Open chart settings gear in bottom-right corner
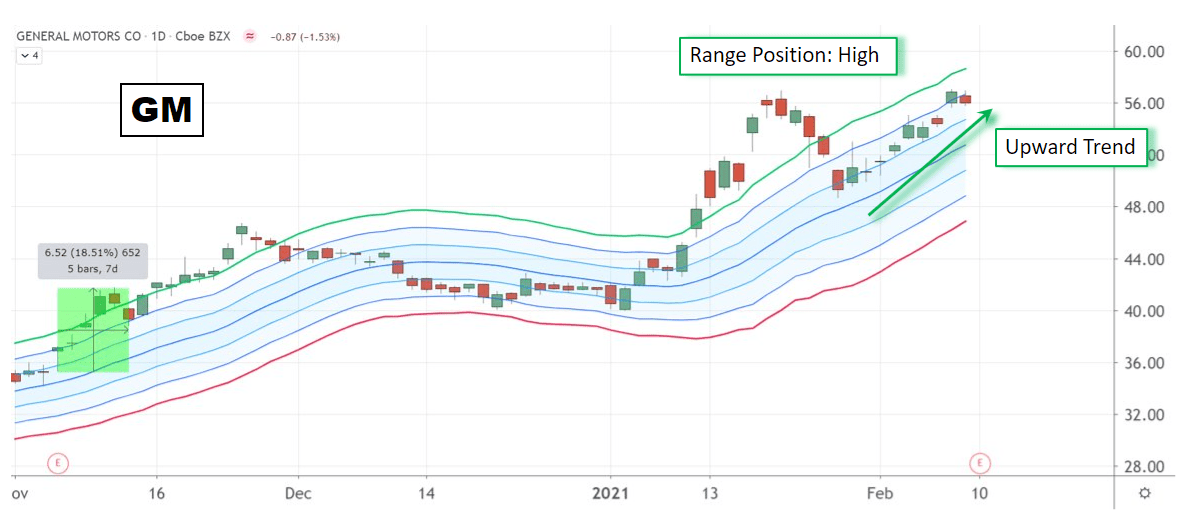Viewport: 1185px width, 521px height. (x=1144, y=494)
